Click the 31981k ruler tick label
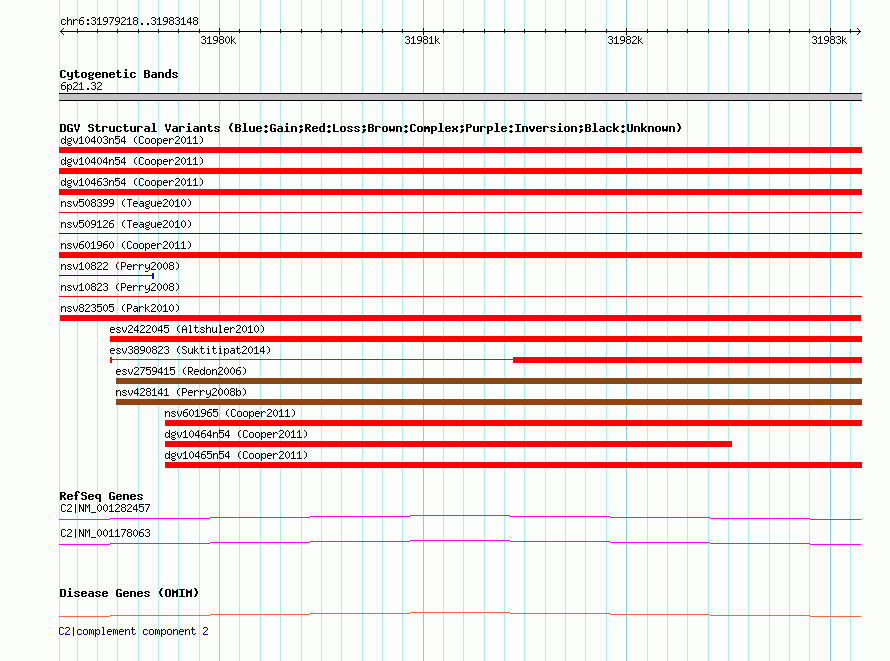Viewport: 890px width, 661px height. pyautogui.click(x=422, y=40)
